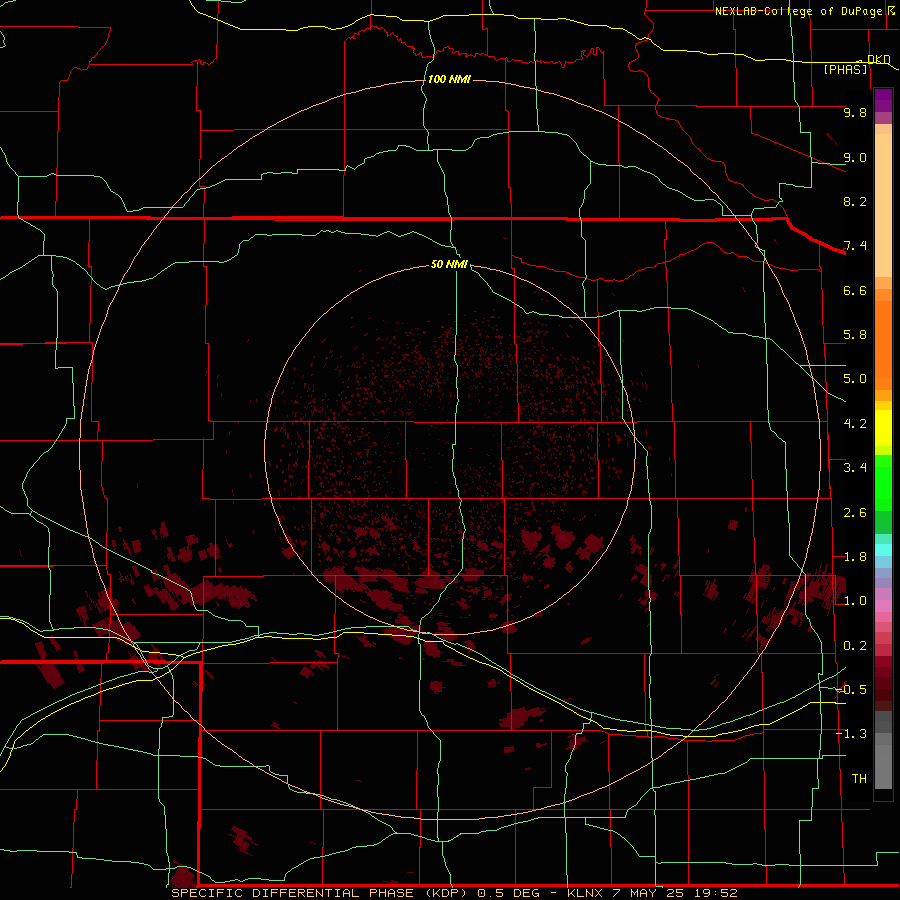Click the [PHAS] label above the color scale
The height and width of the screenshot is (900, 900).
[845, 70]
